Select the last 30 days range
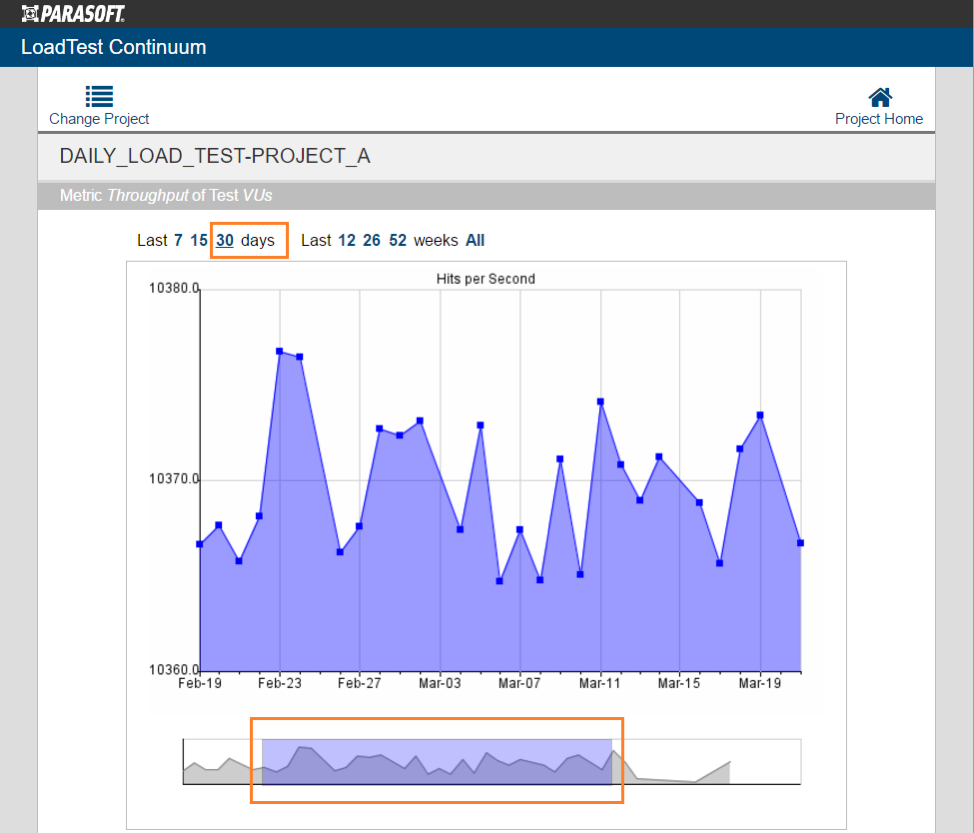The height and width of the screenshot is (833, 974). pyautogui.click(x=225, y=240)
